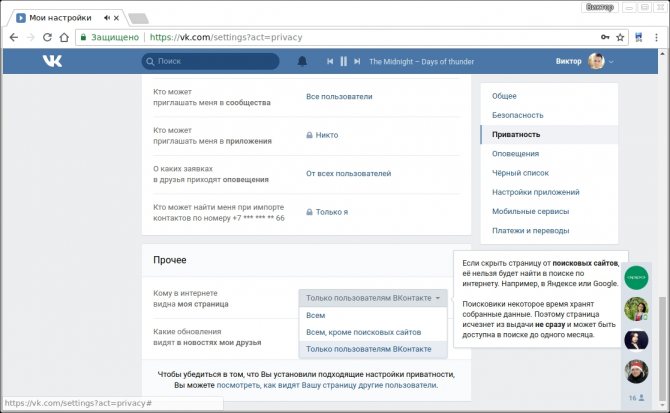
Task: Pause the playing track
Action: pyautogui.click(x=344, y=62)
